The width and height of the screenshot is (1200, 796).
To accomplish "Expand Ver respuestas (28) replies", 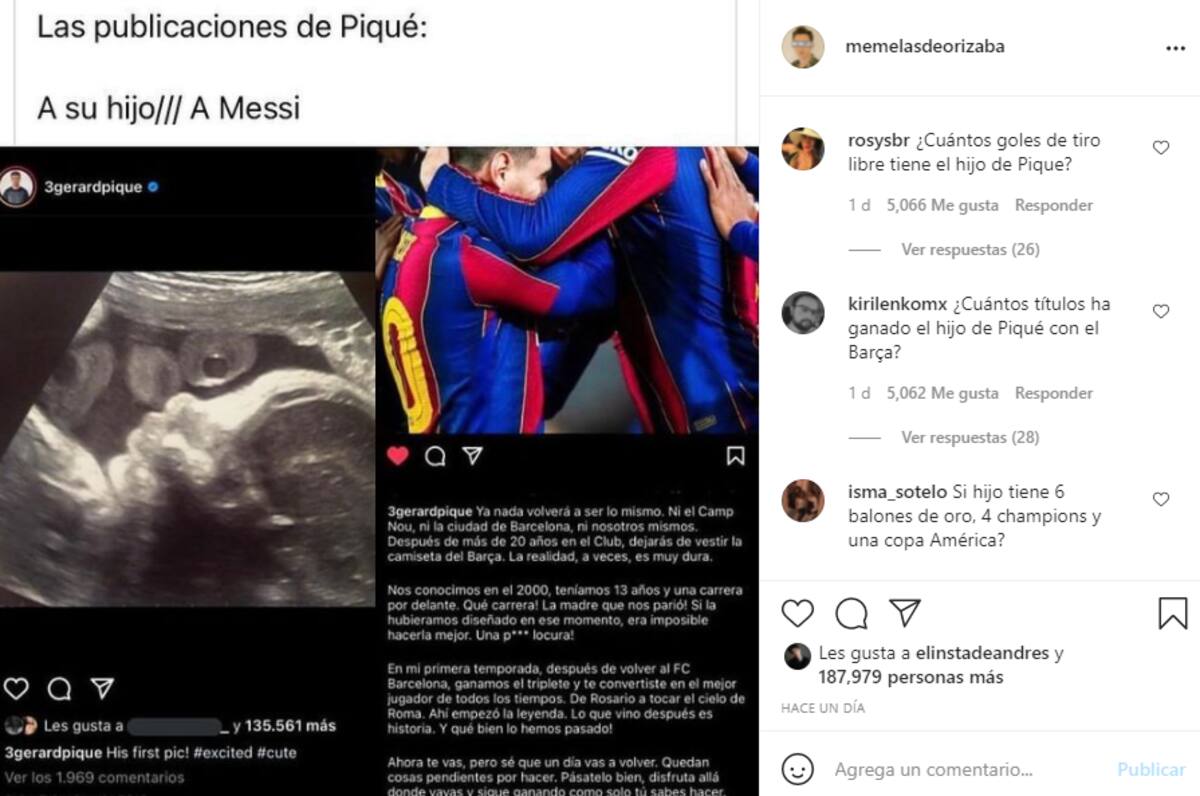I will 970,438.
